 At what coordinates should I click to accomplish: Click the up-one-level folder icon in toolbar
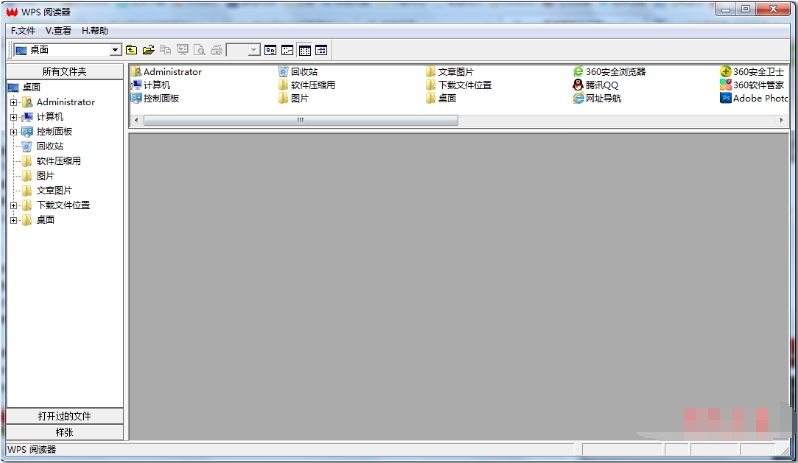pyautogui.click(x=131, y=49)
